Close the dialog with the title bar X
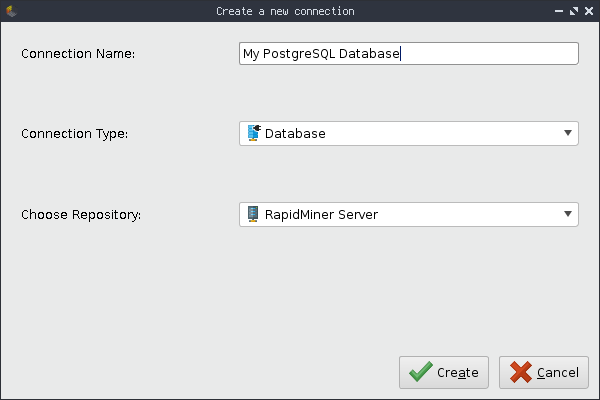The width and height of the screenshot is (600, 400). (x=588, y=11)
